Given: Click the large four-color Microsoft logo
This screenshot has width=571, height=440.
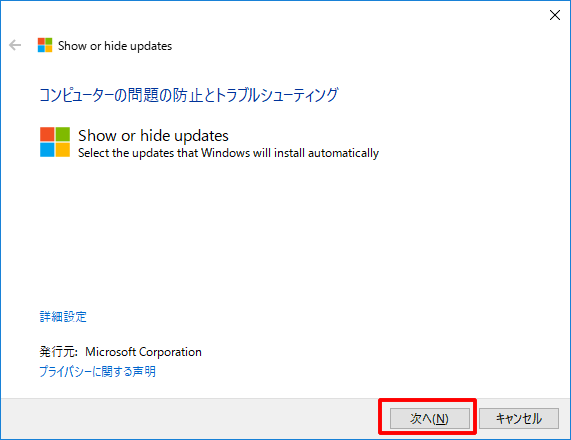Looking at the screenshot, I should pyautogui.click(x=55, y=142).
